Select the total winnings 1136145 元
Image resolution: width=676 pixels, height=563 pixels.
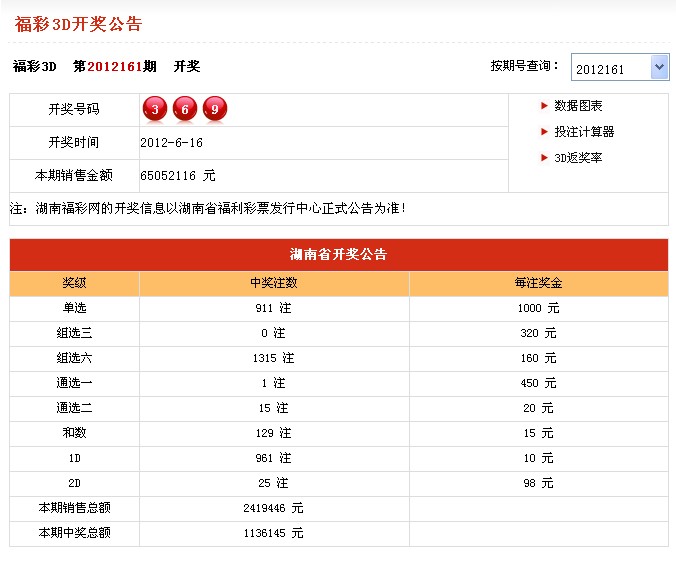coord(273,533)
